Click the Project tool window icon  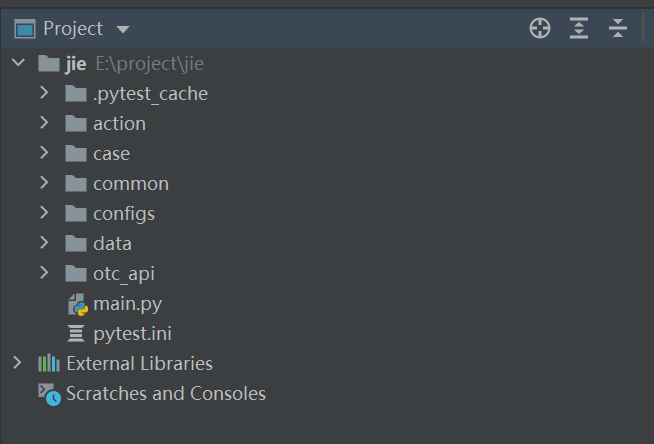25,29
